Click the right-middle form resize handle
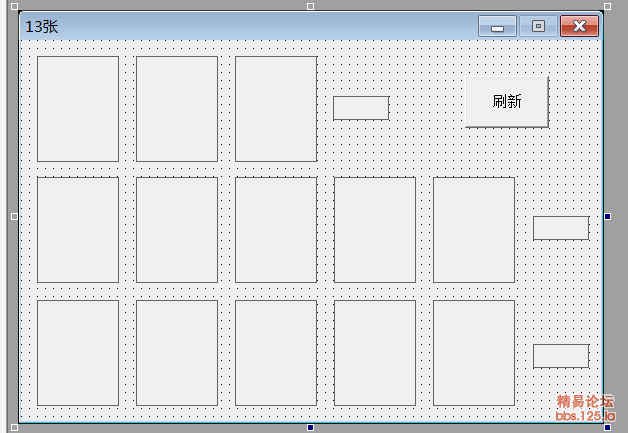The width and height of the screenshot is (628, 433). point(608,217)
